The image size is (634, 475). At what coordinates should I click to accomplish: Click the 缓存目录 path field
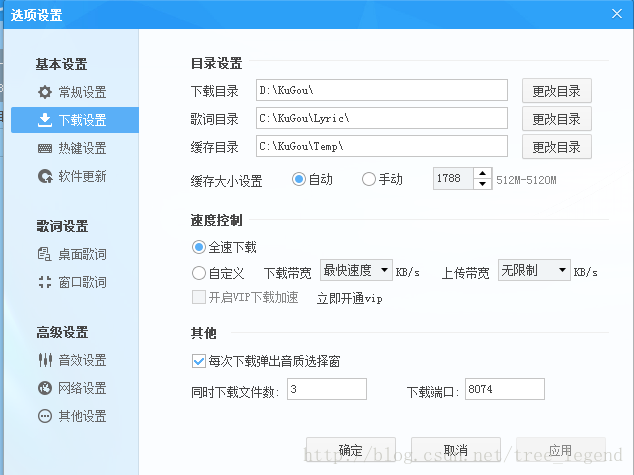[382, 146]
